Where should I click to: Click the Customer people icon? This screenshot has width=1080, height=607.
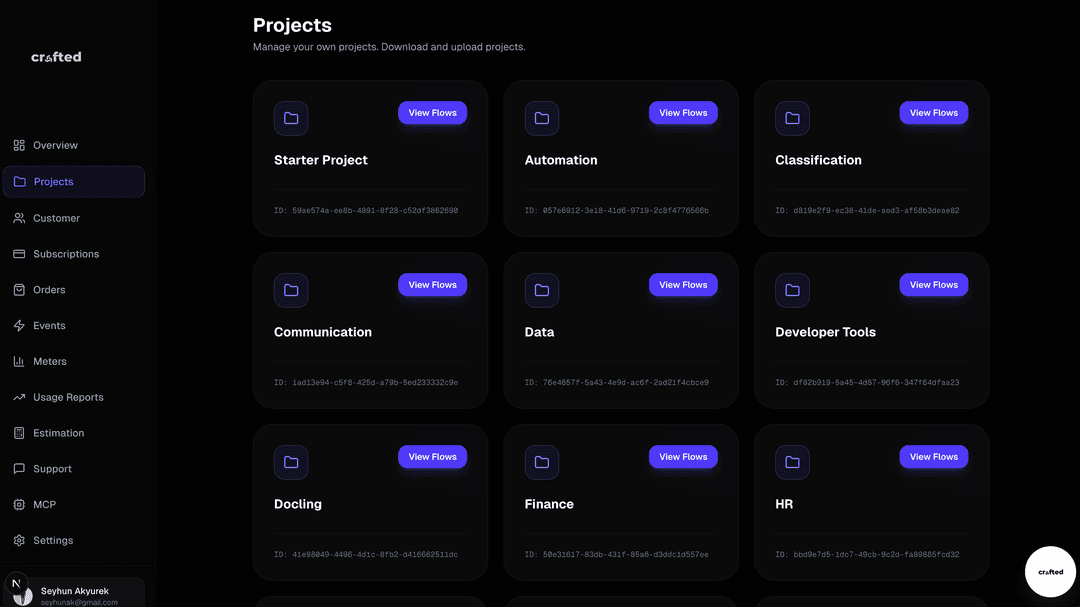click(x=19, y=218)
